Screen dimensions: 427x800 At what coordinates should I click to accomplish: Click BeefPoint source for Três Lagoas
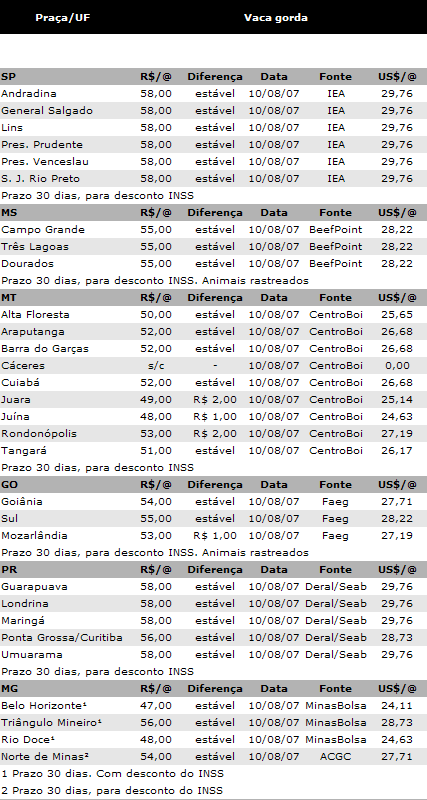(x=336, y=246)
